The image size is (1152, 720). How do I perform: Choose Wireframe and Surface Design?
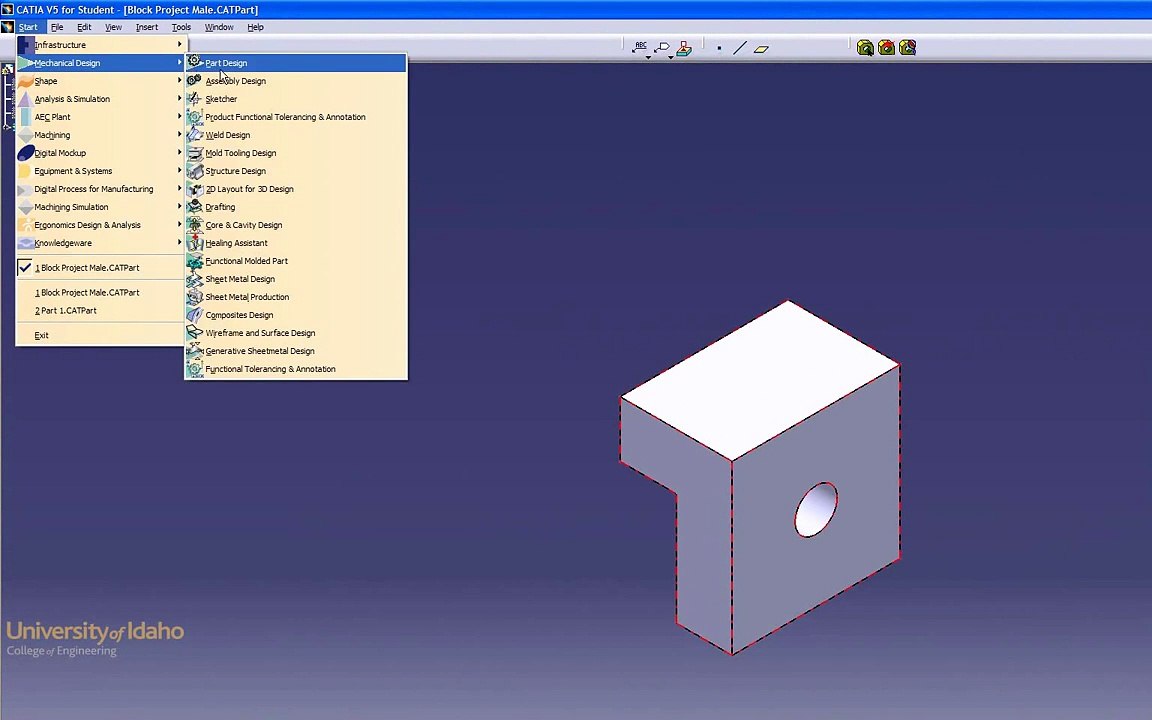pyautogui.click(x=295, y=333)
